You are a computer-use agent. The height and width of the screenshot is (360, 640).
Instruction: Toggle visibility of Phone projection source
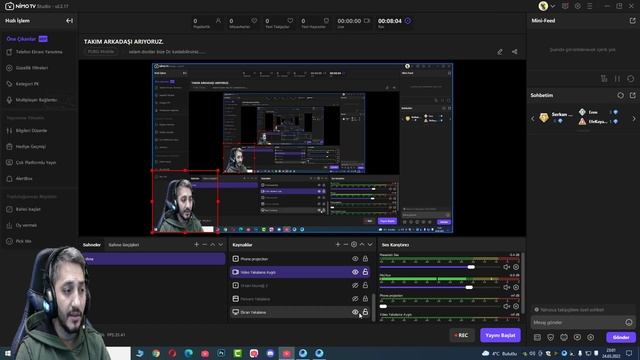pos(355,259)
